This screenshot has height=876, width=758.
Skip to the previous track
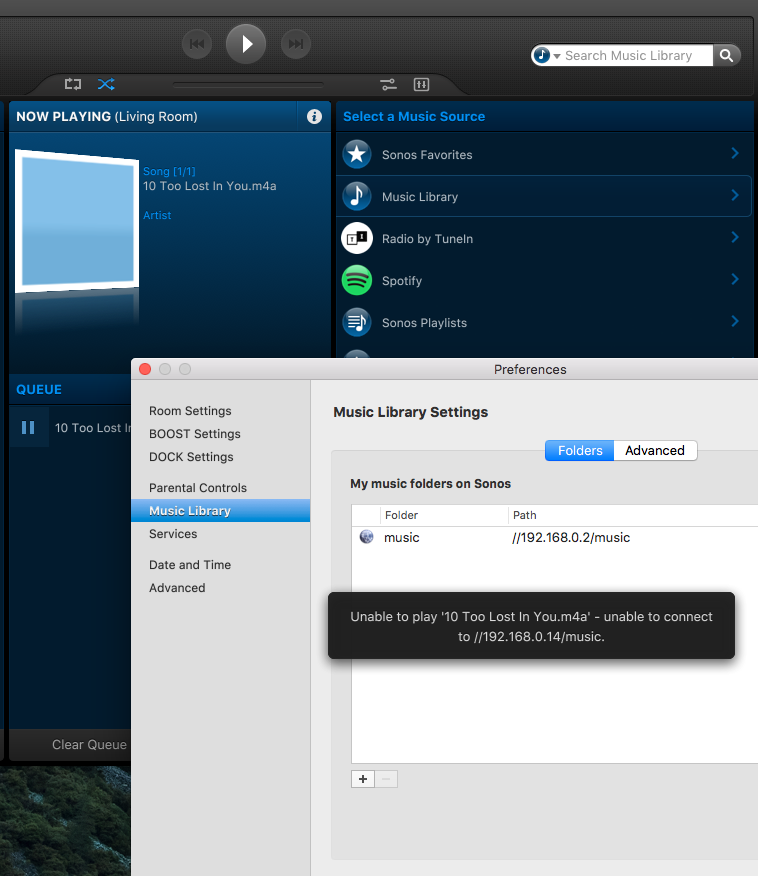coord(197,44)
